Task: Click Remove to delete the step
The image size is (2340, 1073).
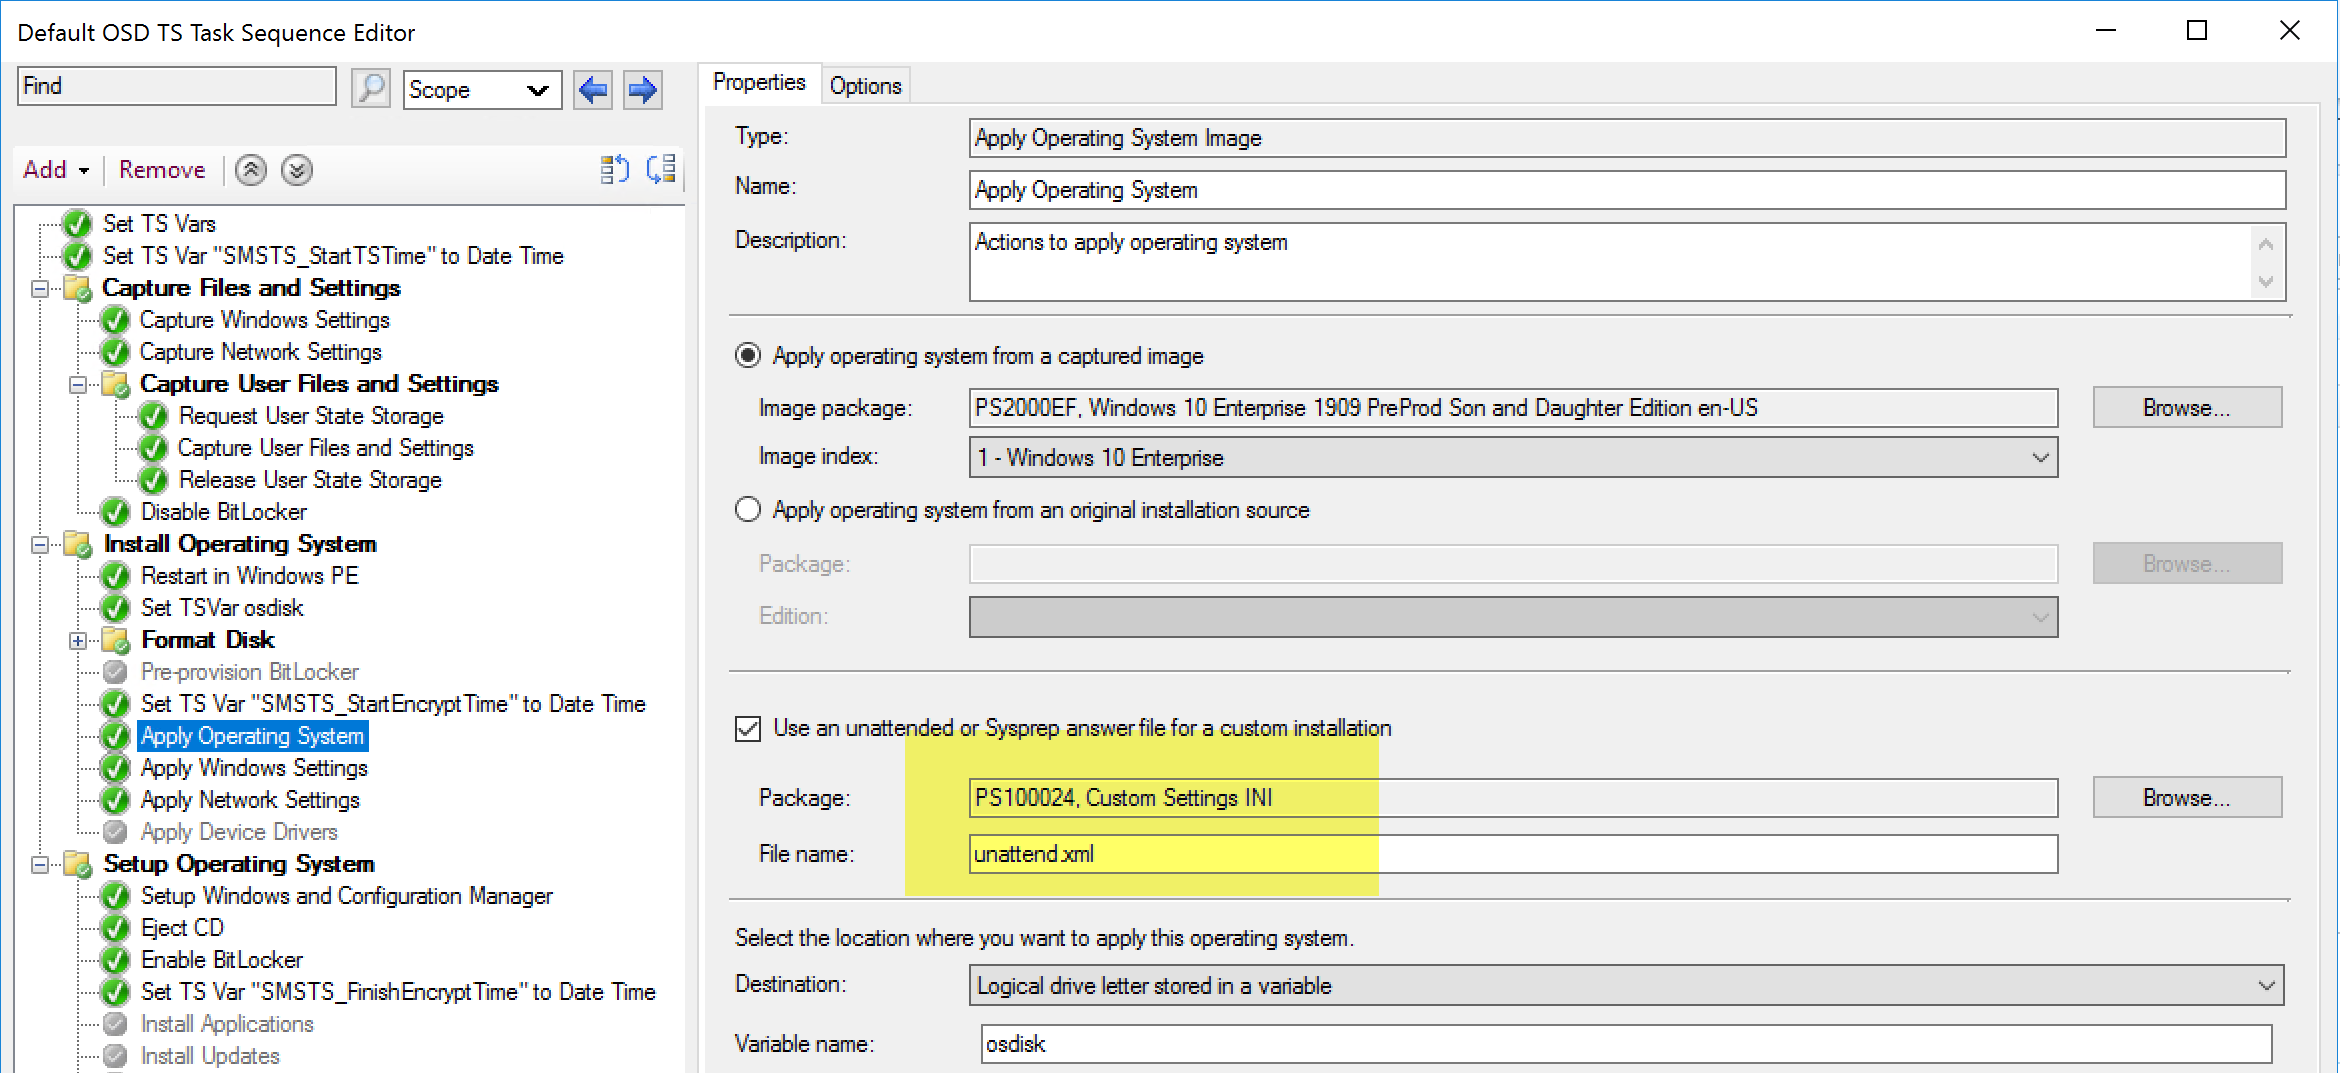Action: (162, 170)
